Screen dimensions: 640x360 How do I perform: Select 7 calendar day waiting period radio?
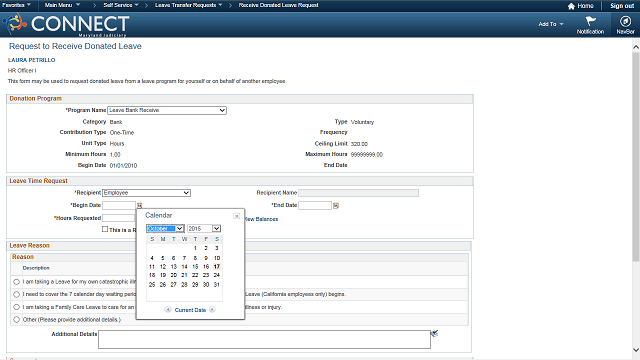tap(16, 294)
